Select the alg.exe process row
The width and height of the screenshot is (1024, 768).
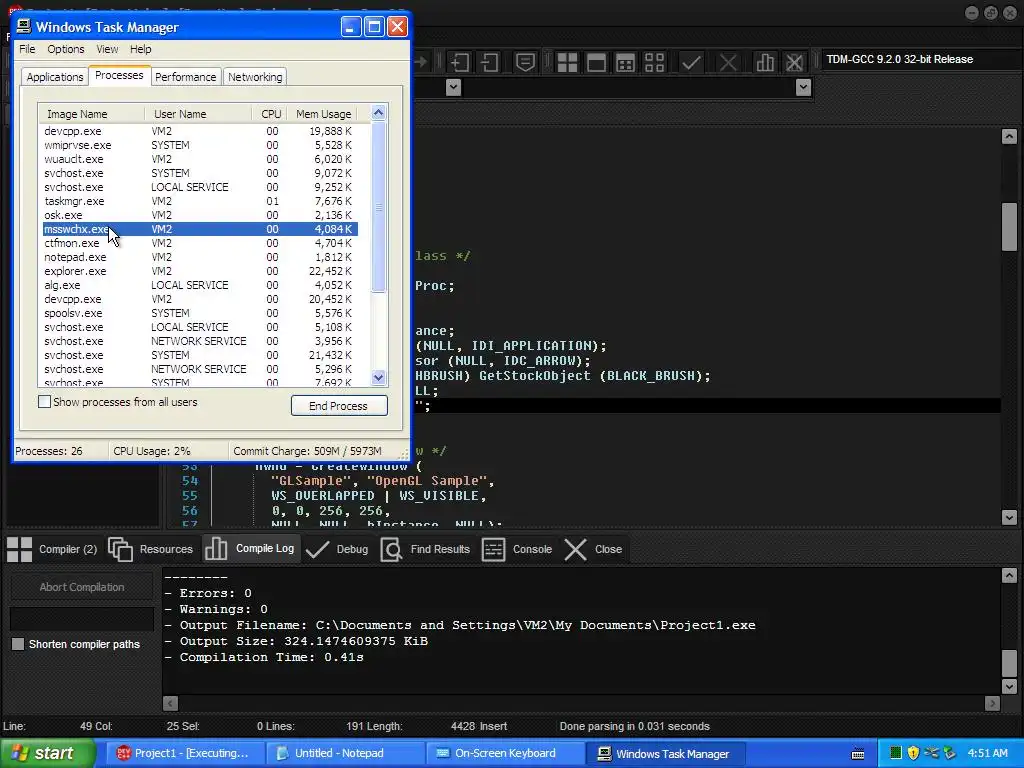[200, 285]
